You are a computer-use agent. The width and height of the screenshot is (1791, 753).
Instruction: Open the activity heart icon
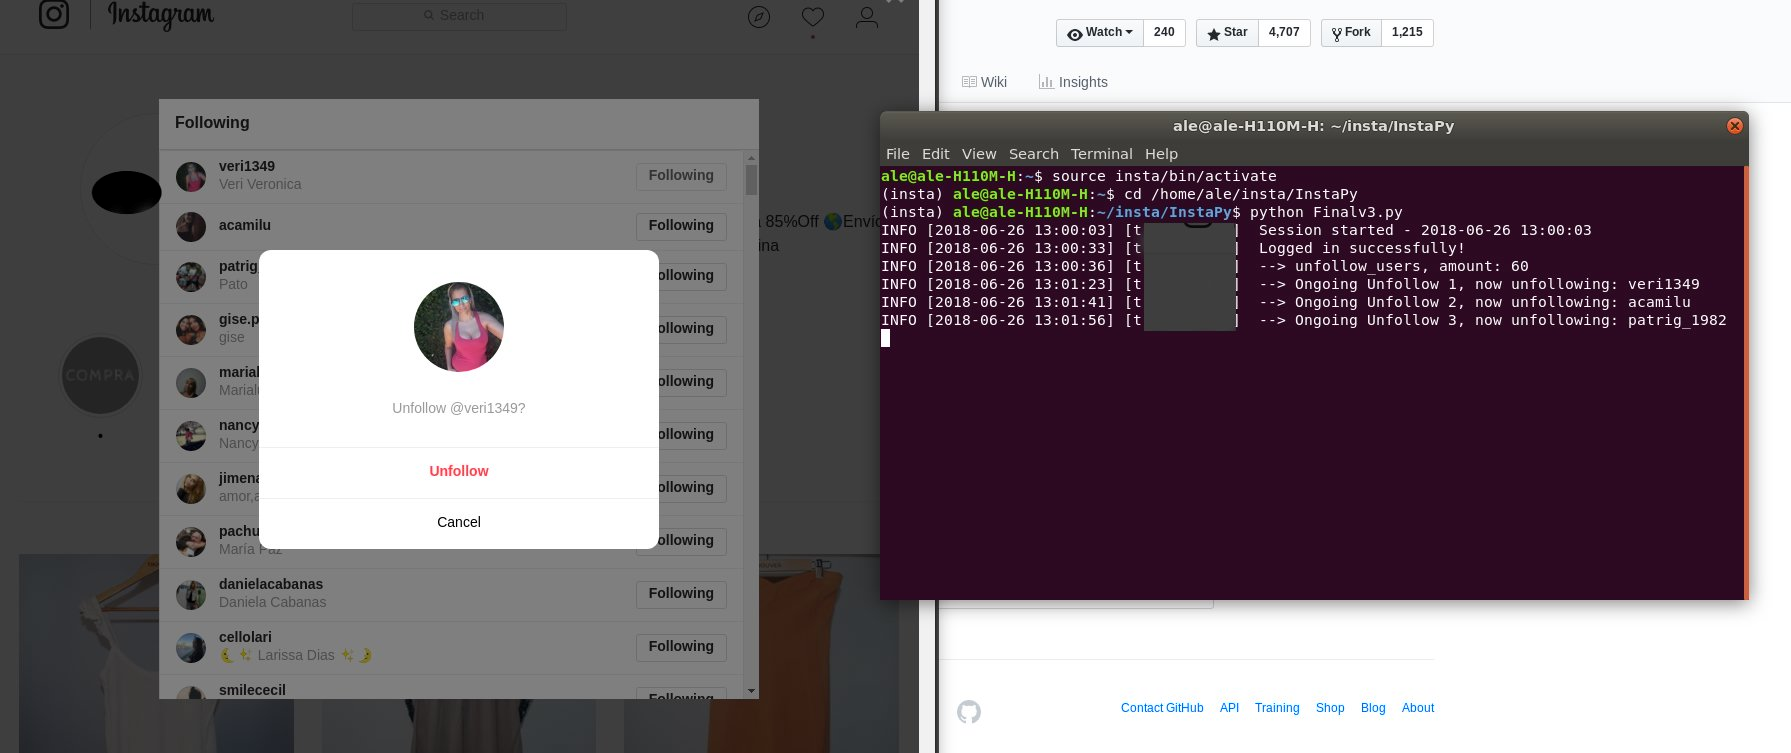coord(813,17)
